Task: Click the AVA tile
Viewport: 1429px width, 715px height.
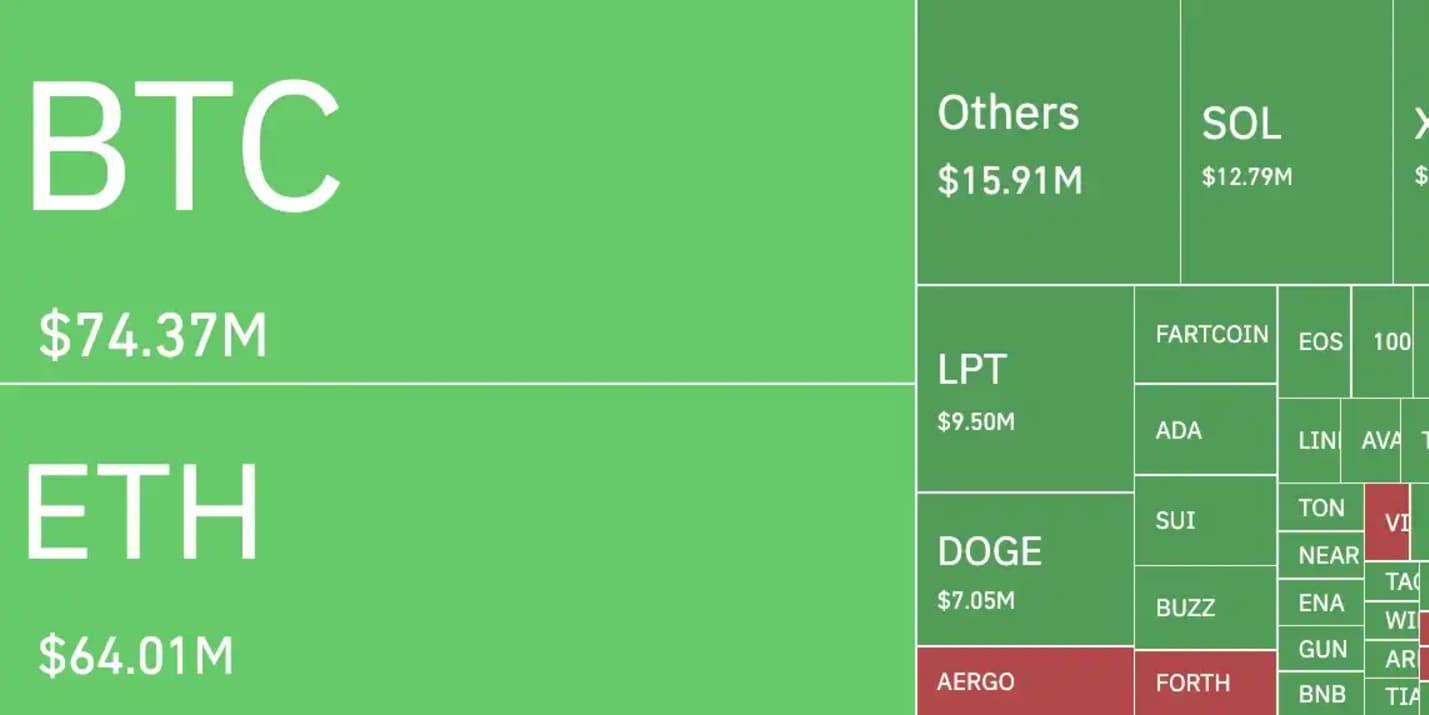Action: point(1372,440)
